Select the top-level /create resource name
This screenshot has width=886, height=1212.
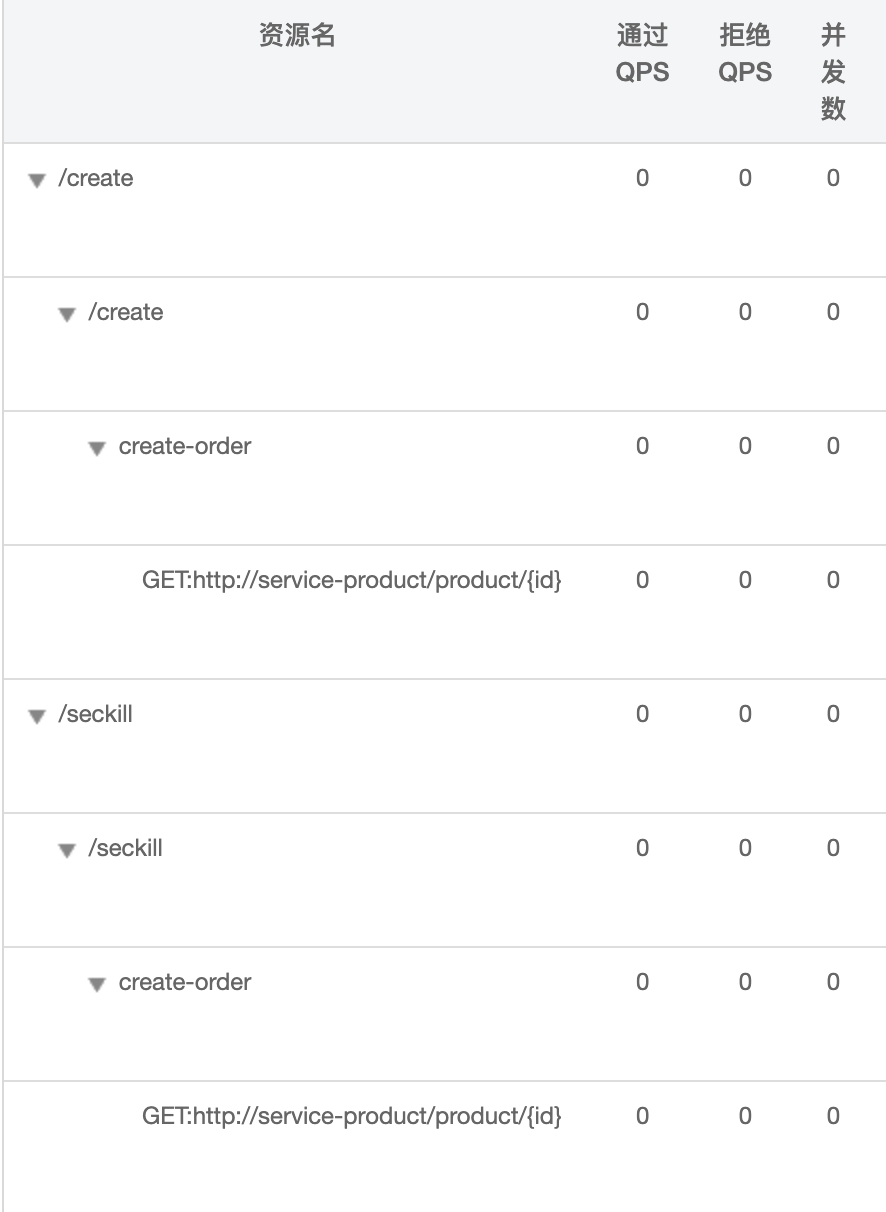[x=96, y=179]
